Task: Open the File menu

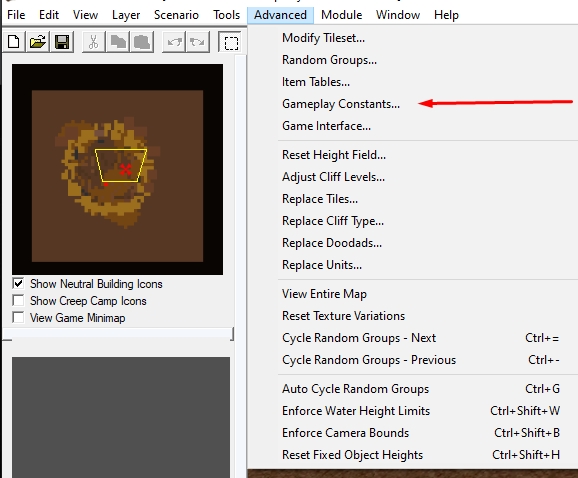Action: pyautogui.click(x=16, y=15)
